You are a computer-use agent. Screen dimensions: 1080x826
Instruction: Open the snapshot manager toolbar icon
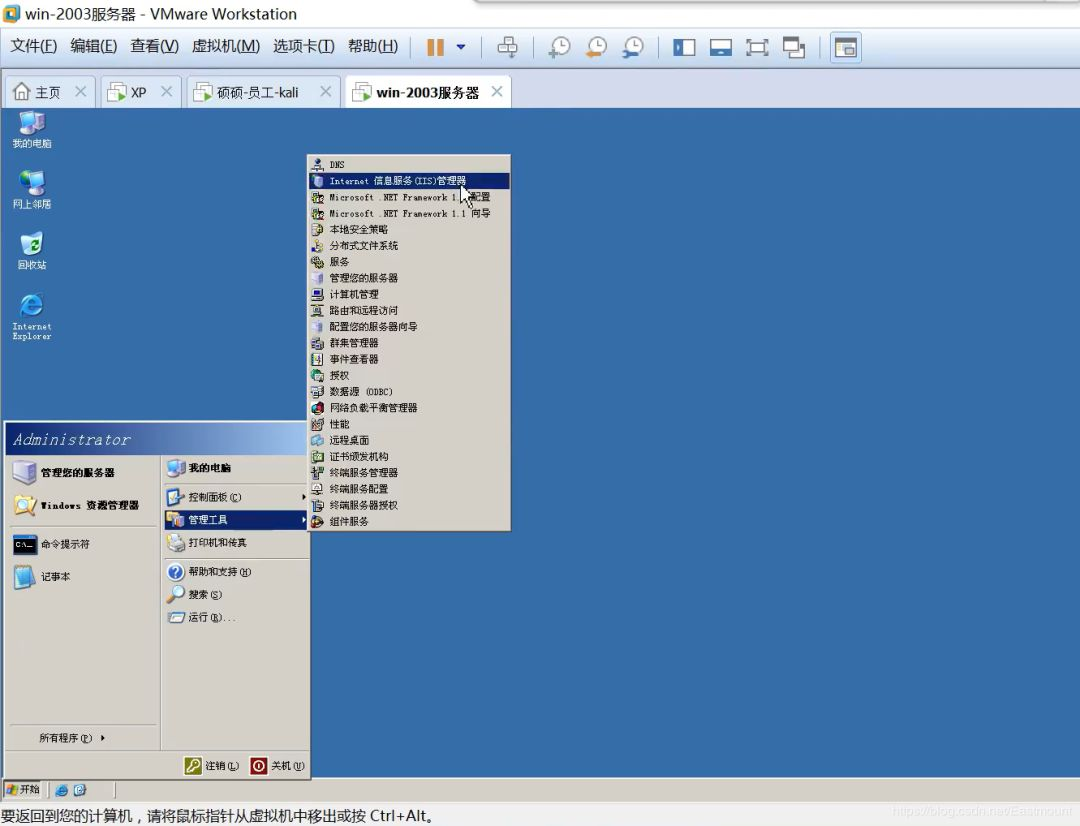coord(633,48)
